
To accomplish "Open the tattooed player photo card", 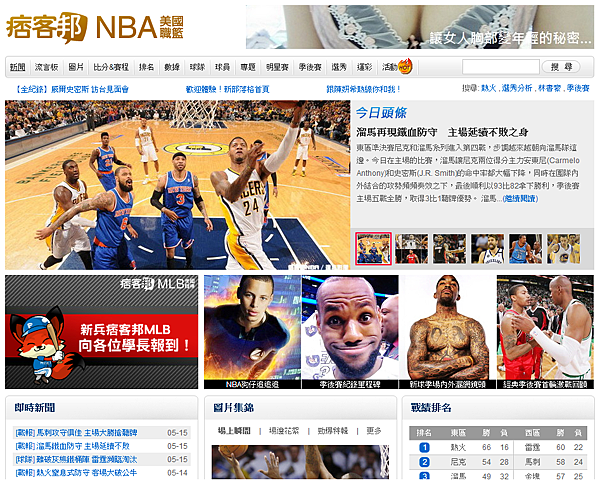I will 448,332.
